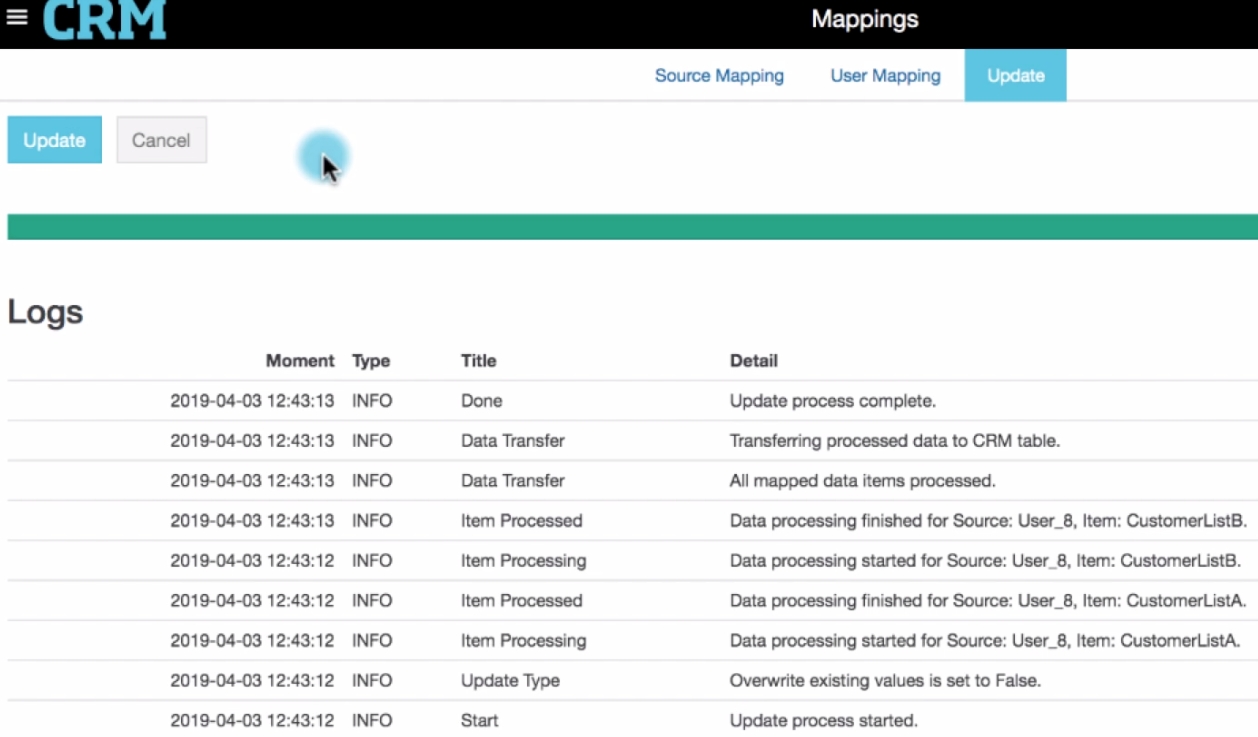Click the Detail column header
Screen dimensions: 1258x737
pyautogui.click(x=753, y=361)
